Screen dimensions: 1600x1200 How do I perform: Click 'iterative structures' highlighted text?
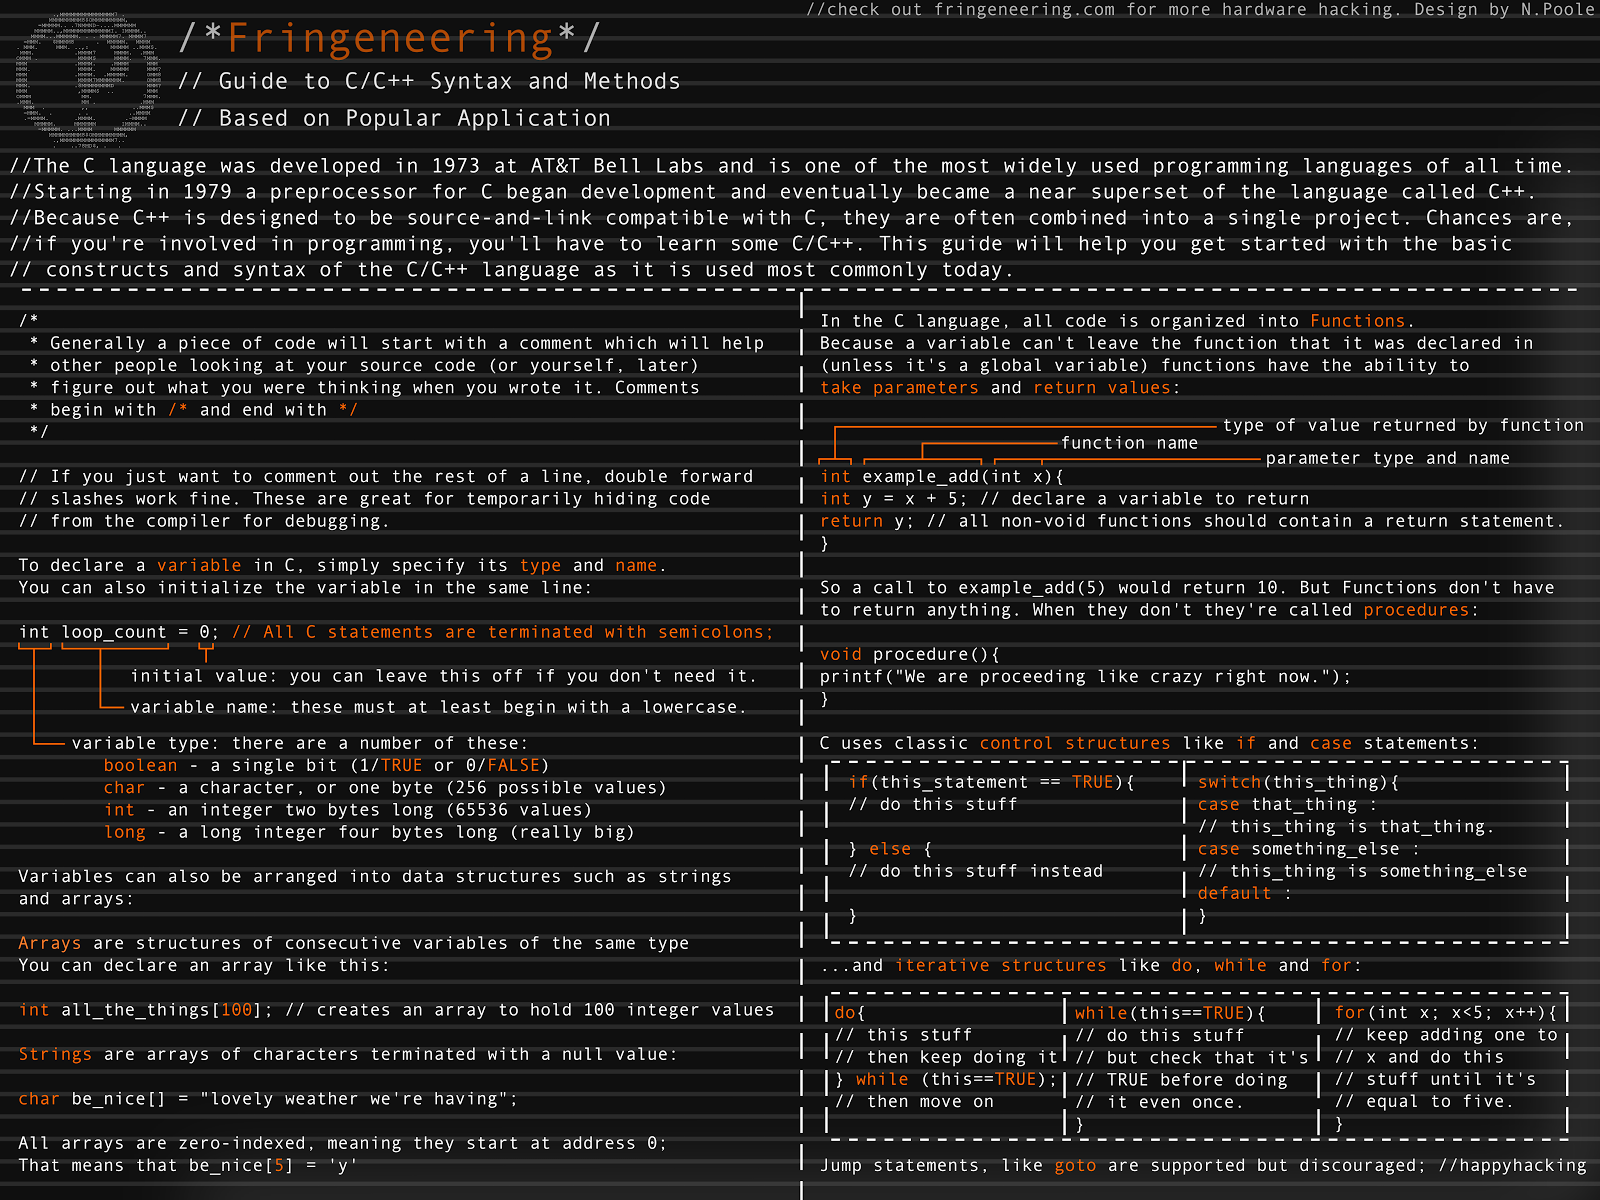(x=1000, y=965)
